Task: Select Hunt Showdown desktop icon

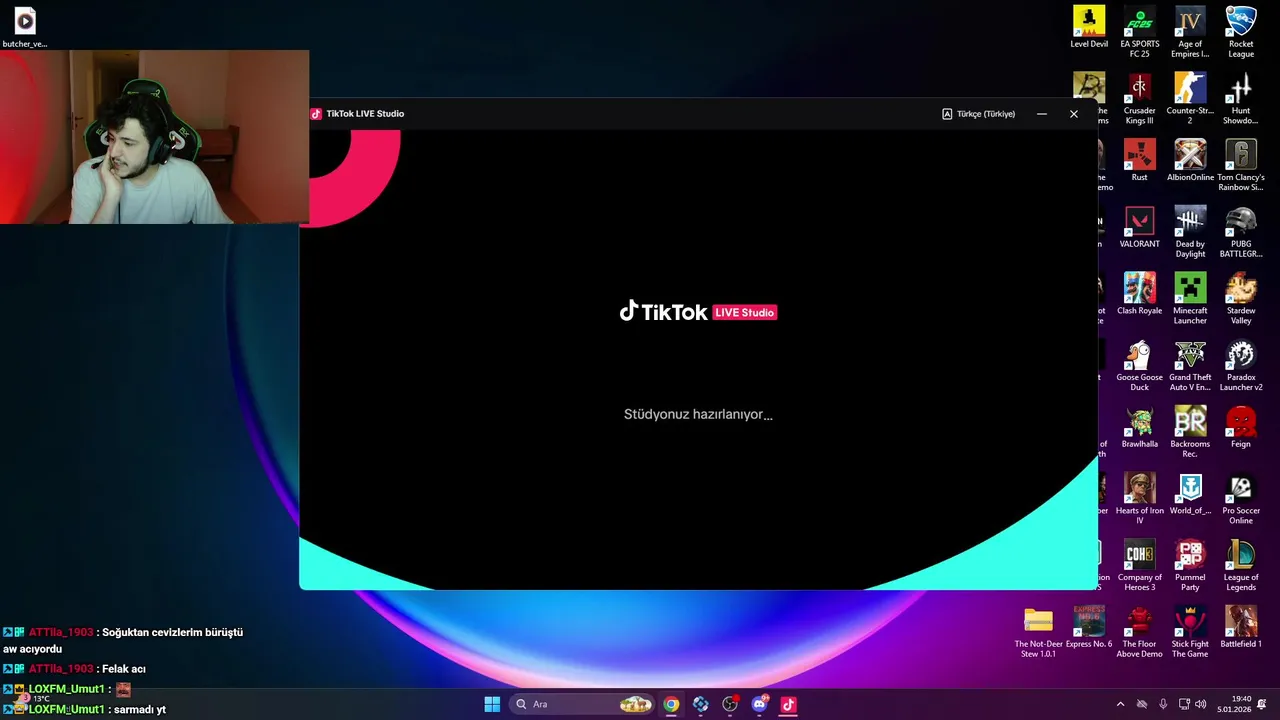Action: point(1241,99)
